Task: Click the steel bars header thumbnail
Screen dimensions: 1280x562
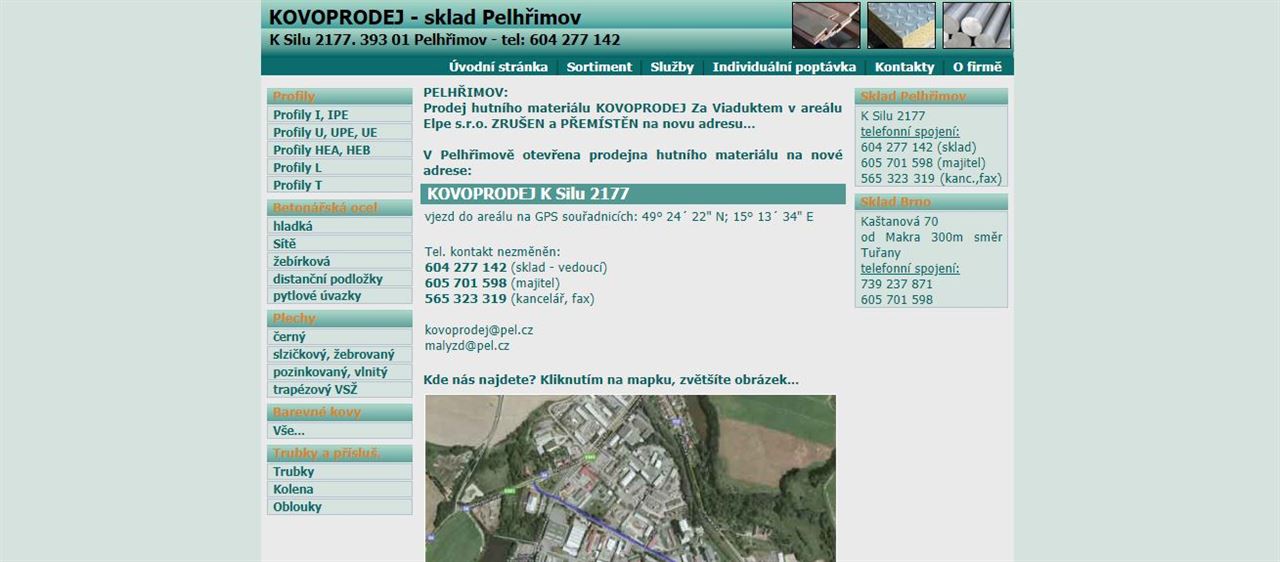Action: pyautogui.click(x=826, y=25)
